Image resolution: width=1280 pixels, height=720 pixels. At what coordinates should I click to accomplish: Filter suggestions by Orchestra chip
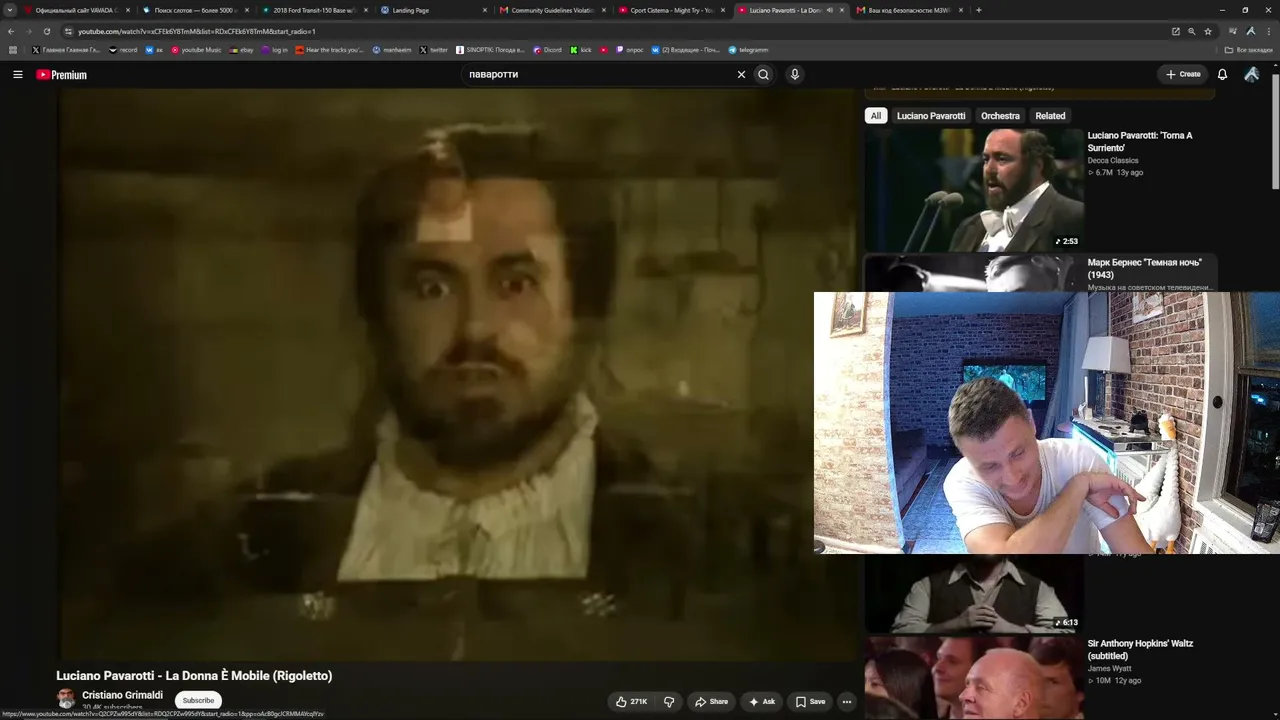coord(1000,116)
